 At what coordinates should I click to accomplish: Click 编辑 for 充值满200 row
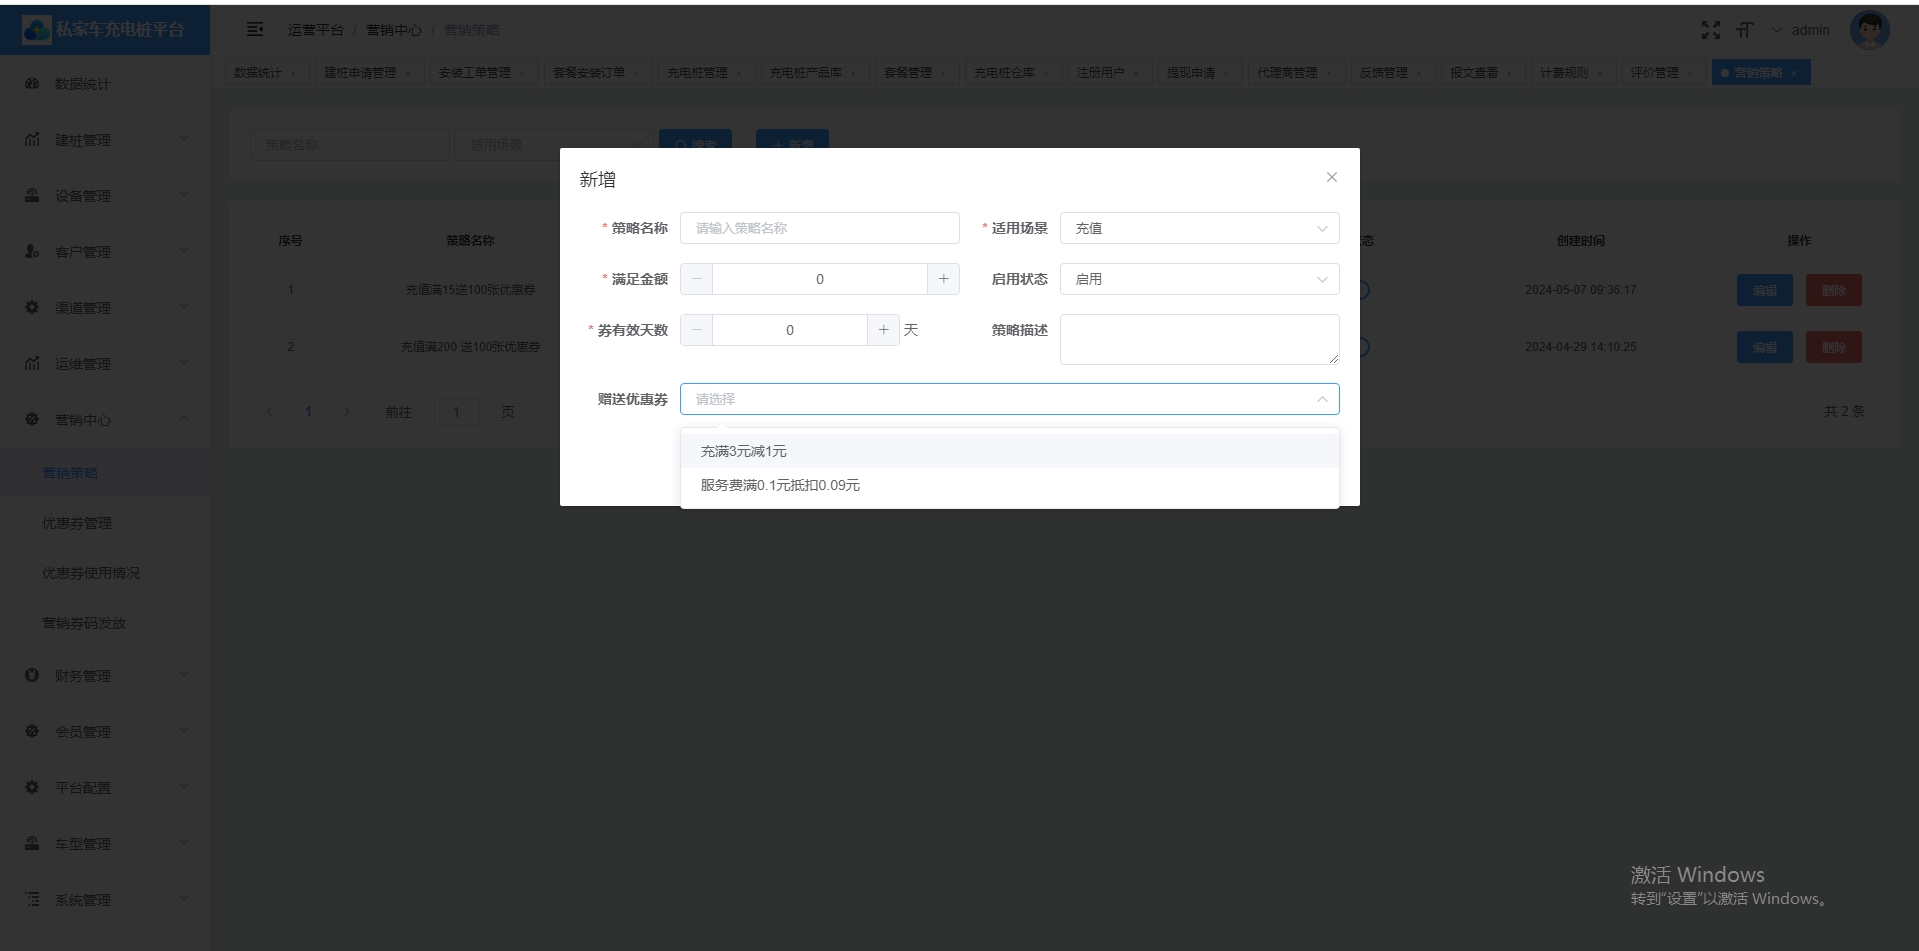tap(1764, 347)
